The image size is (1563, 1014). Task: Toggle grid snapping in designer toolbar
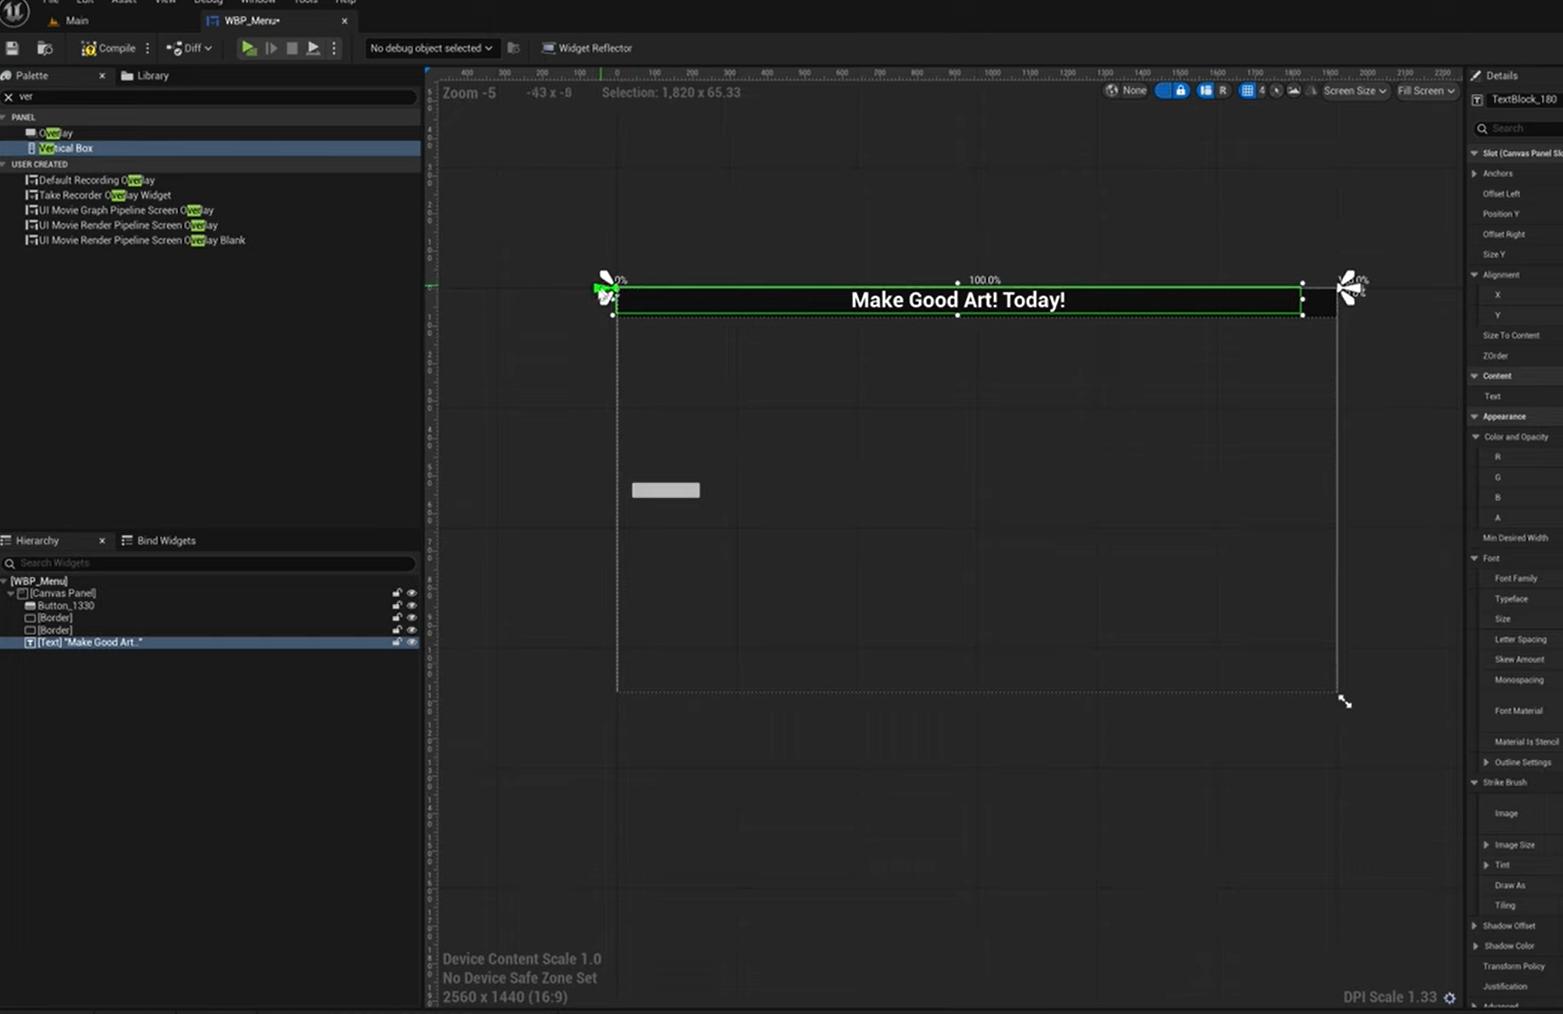pos(1247,91)
